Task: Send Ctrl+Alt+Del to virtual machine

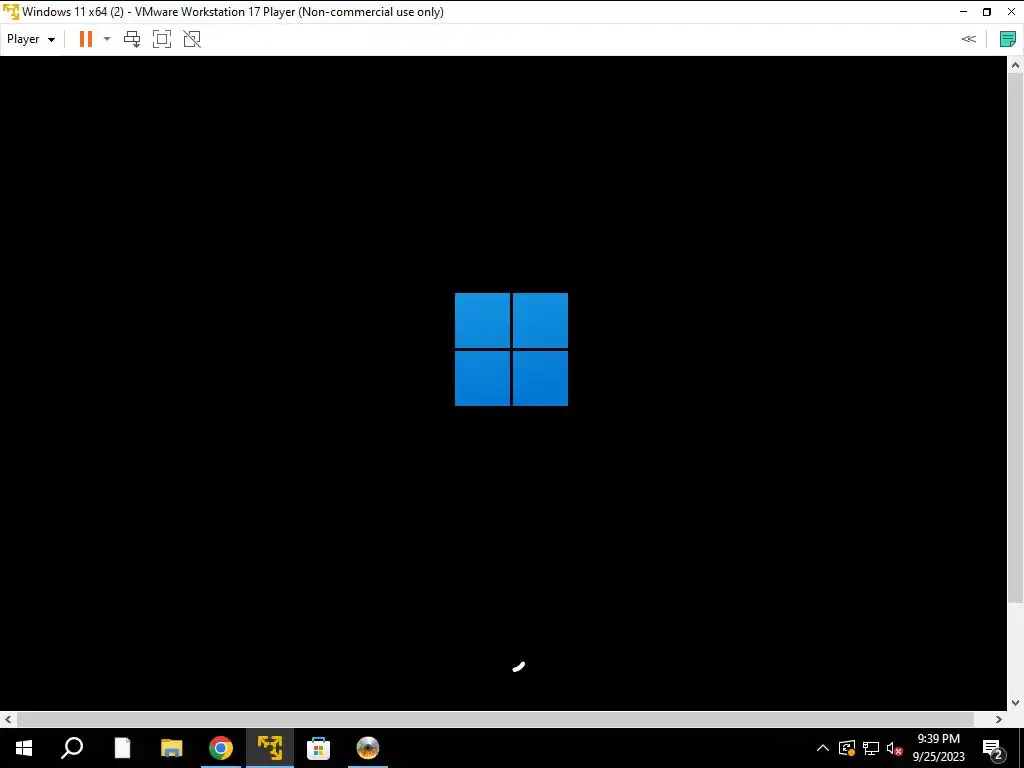Action: pos(132,39)
